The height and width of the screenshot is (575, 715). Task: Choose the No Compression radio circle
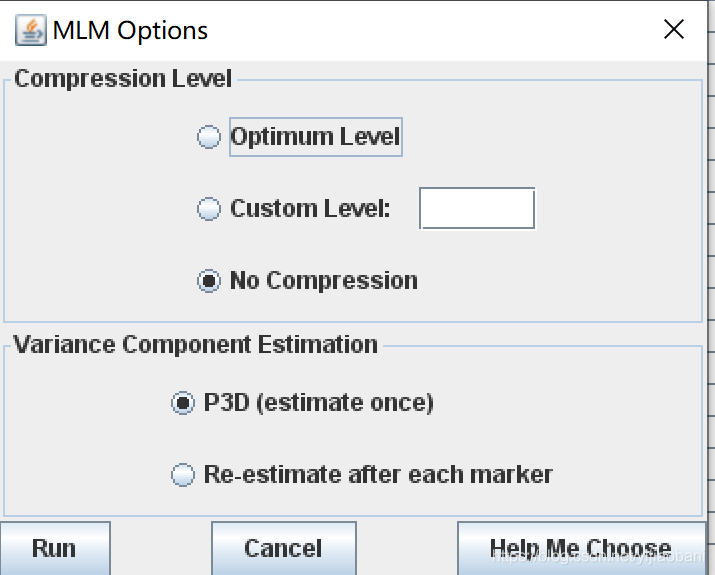click(209, 281)
